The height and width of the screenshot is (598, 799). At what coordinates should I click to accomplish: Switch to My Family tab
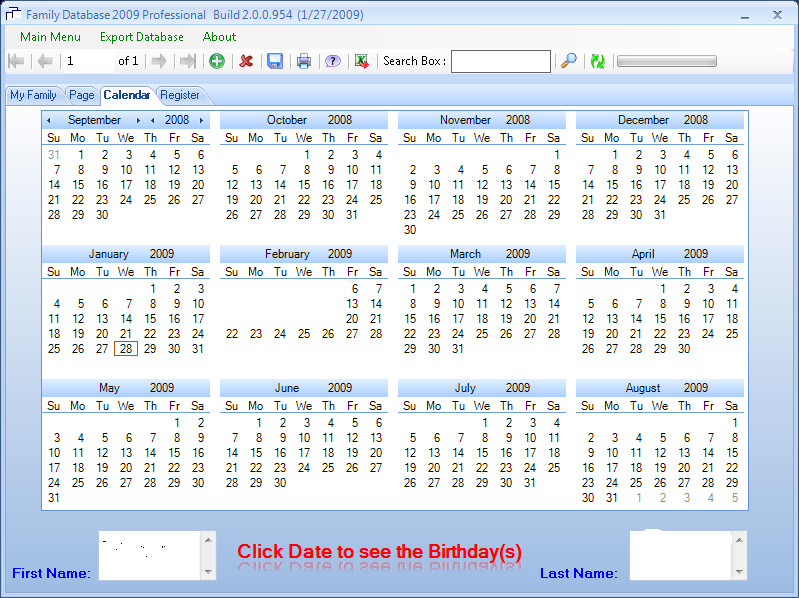33,95
